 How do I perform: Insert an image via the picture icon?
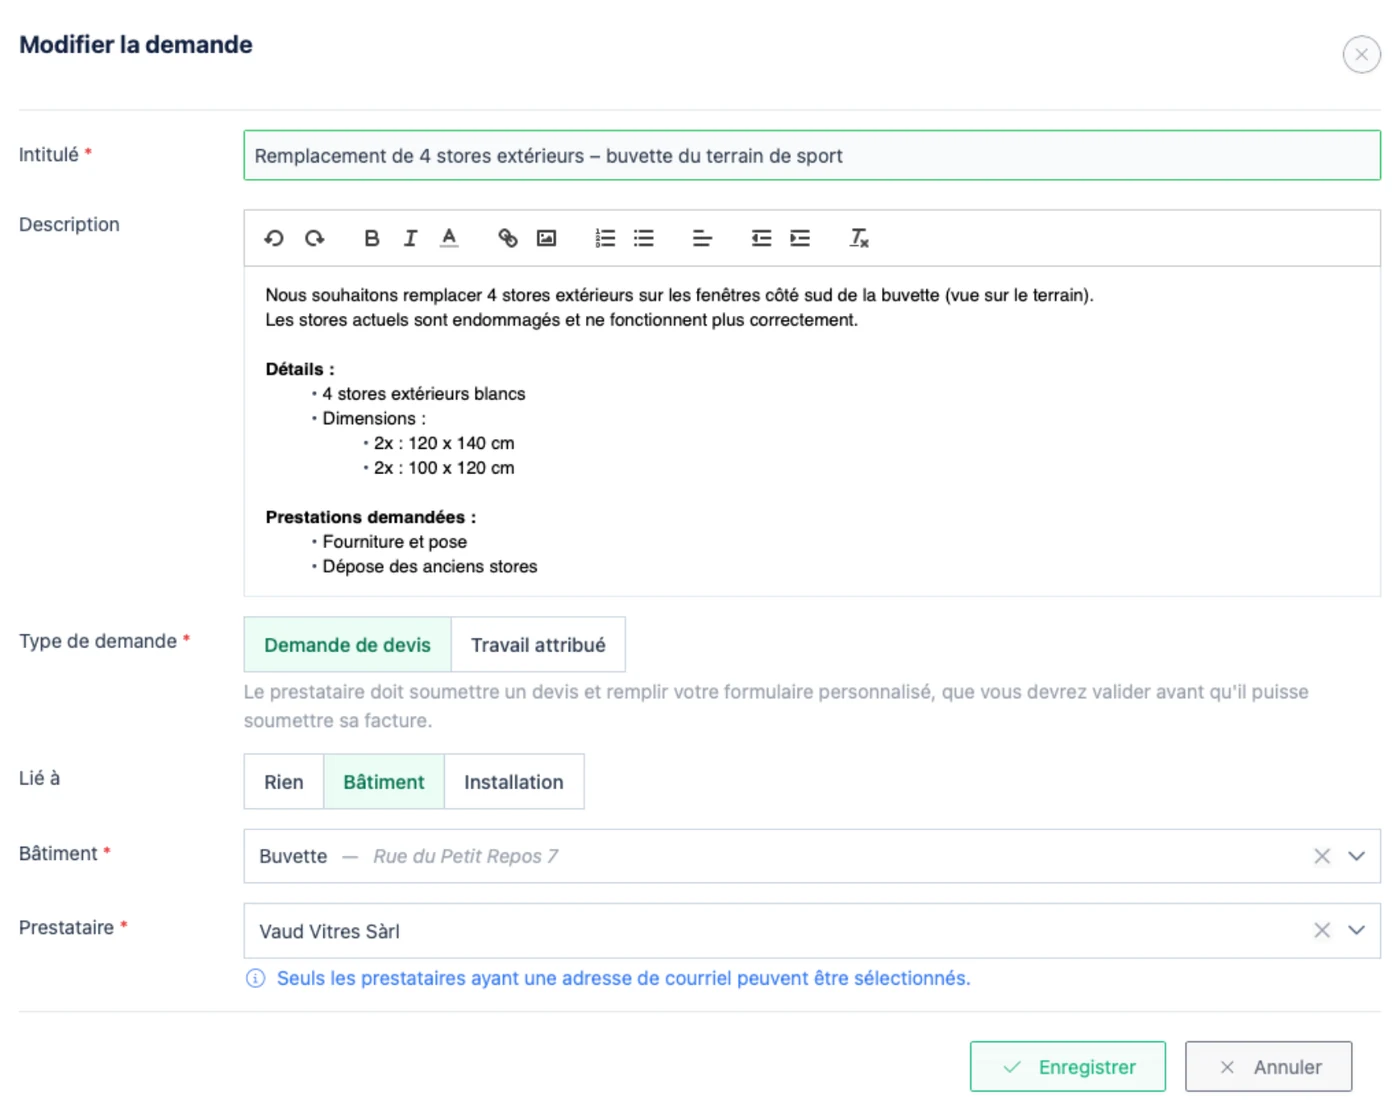click(x=546, y=238)
